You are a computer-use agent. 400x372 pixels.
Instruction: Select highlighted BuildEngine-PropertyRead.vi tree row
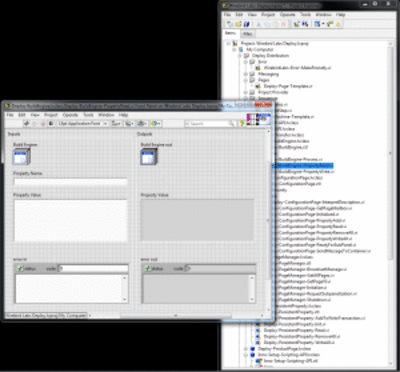(x=303, y=166)
